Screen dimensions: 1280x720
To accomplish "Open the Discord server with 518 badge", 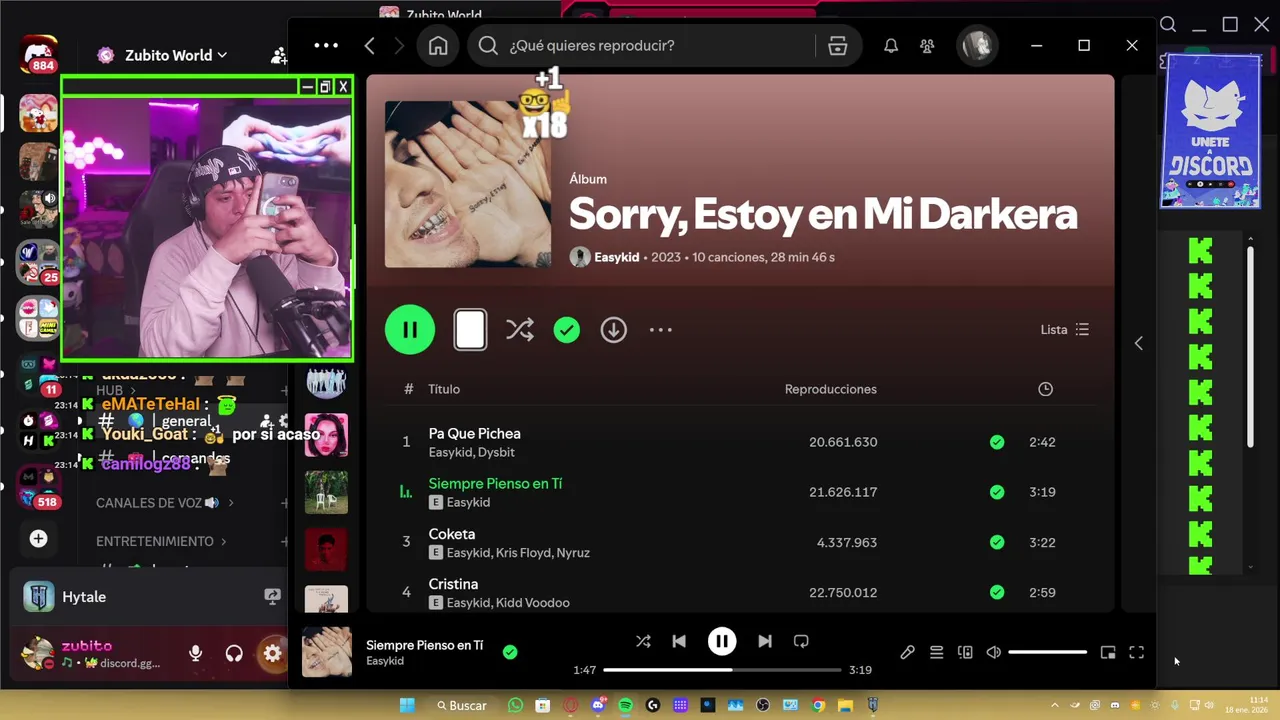I will click(40, 488).
